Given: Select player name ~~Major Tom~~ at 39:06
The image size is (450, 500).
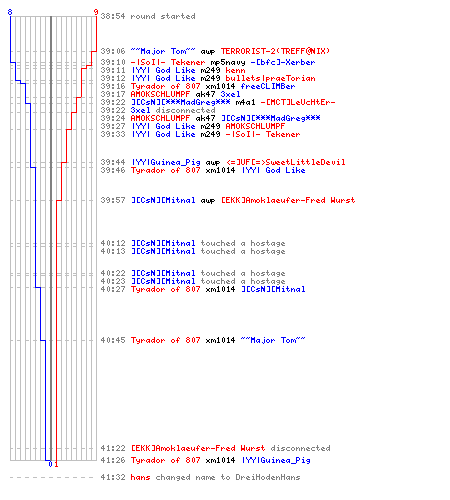Looking at the screenshot, I should pos(163,51).
